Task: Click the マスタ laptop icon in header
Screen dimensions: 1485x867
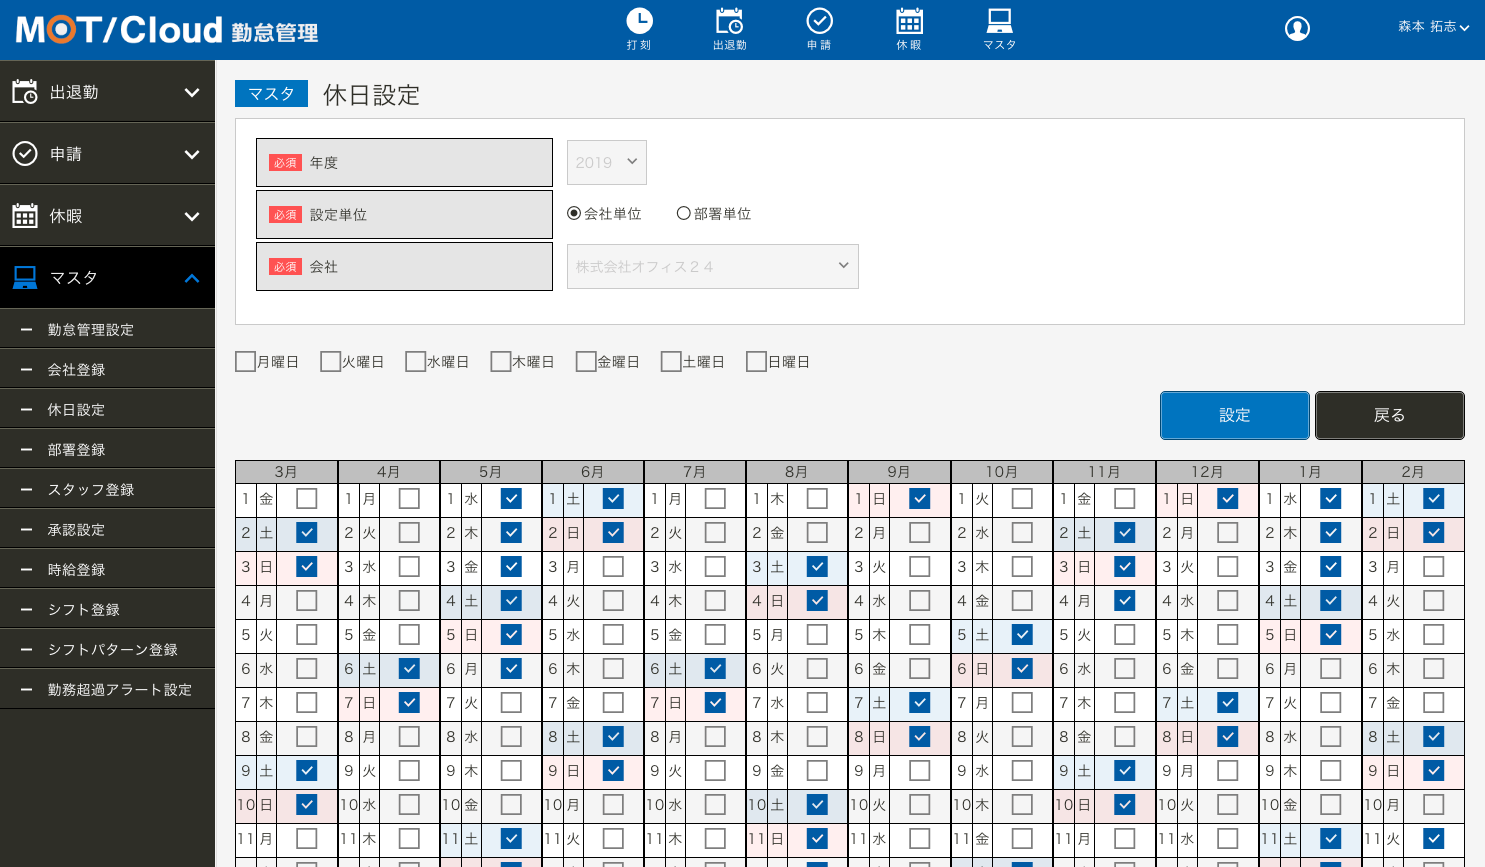Action: [x=999, y=22]
